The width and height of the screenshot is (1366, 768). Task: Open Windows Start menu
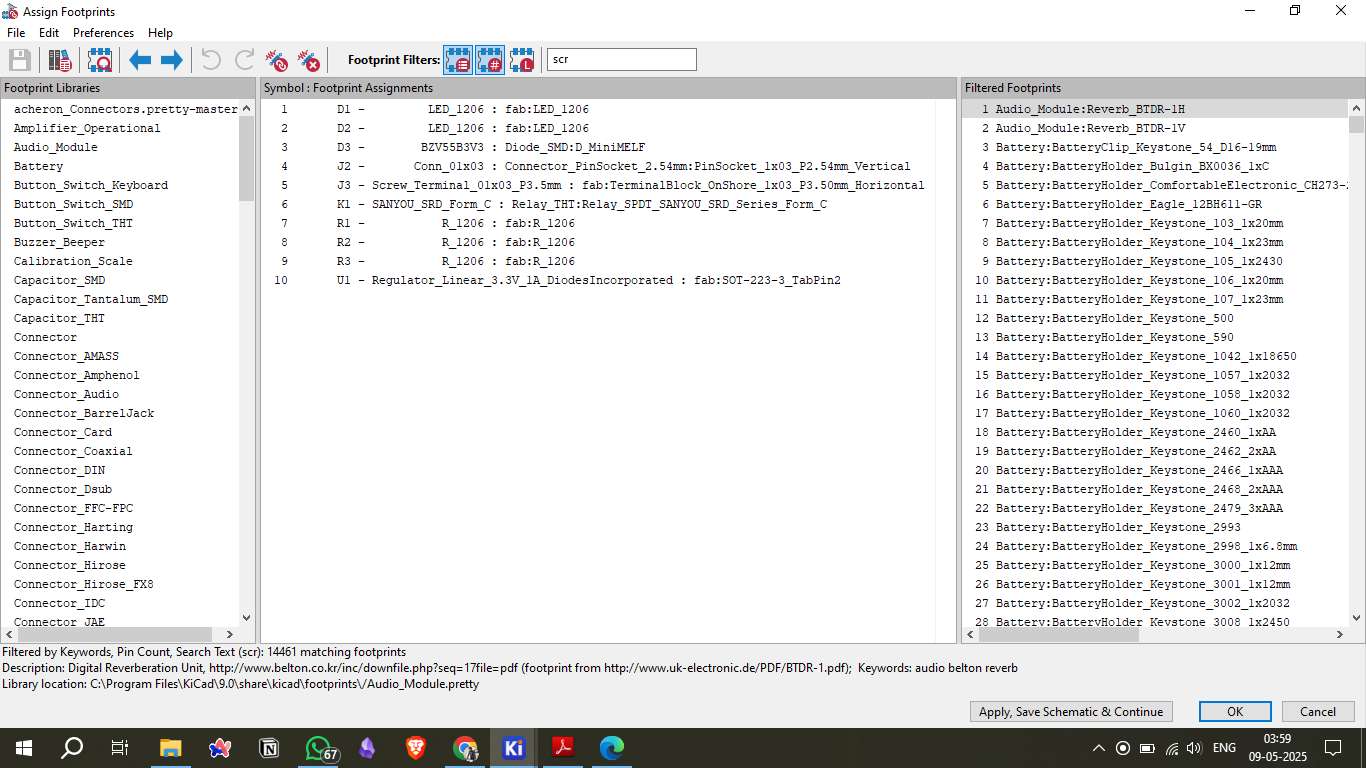click(23, 748)
